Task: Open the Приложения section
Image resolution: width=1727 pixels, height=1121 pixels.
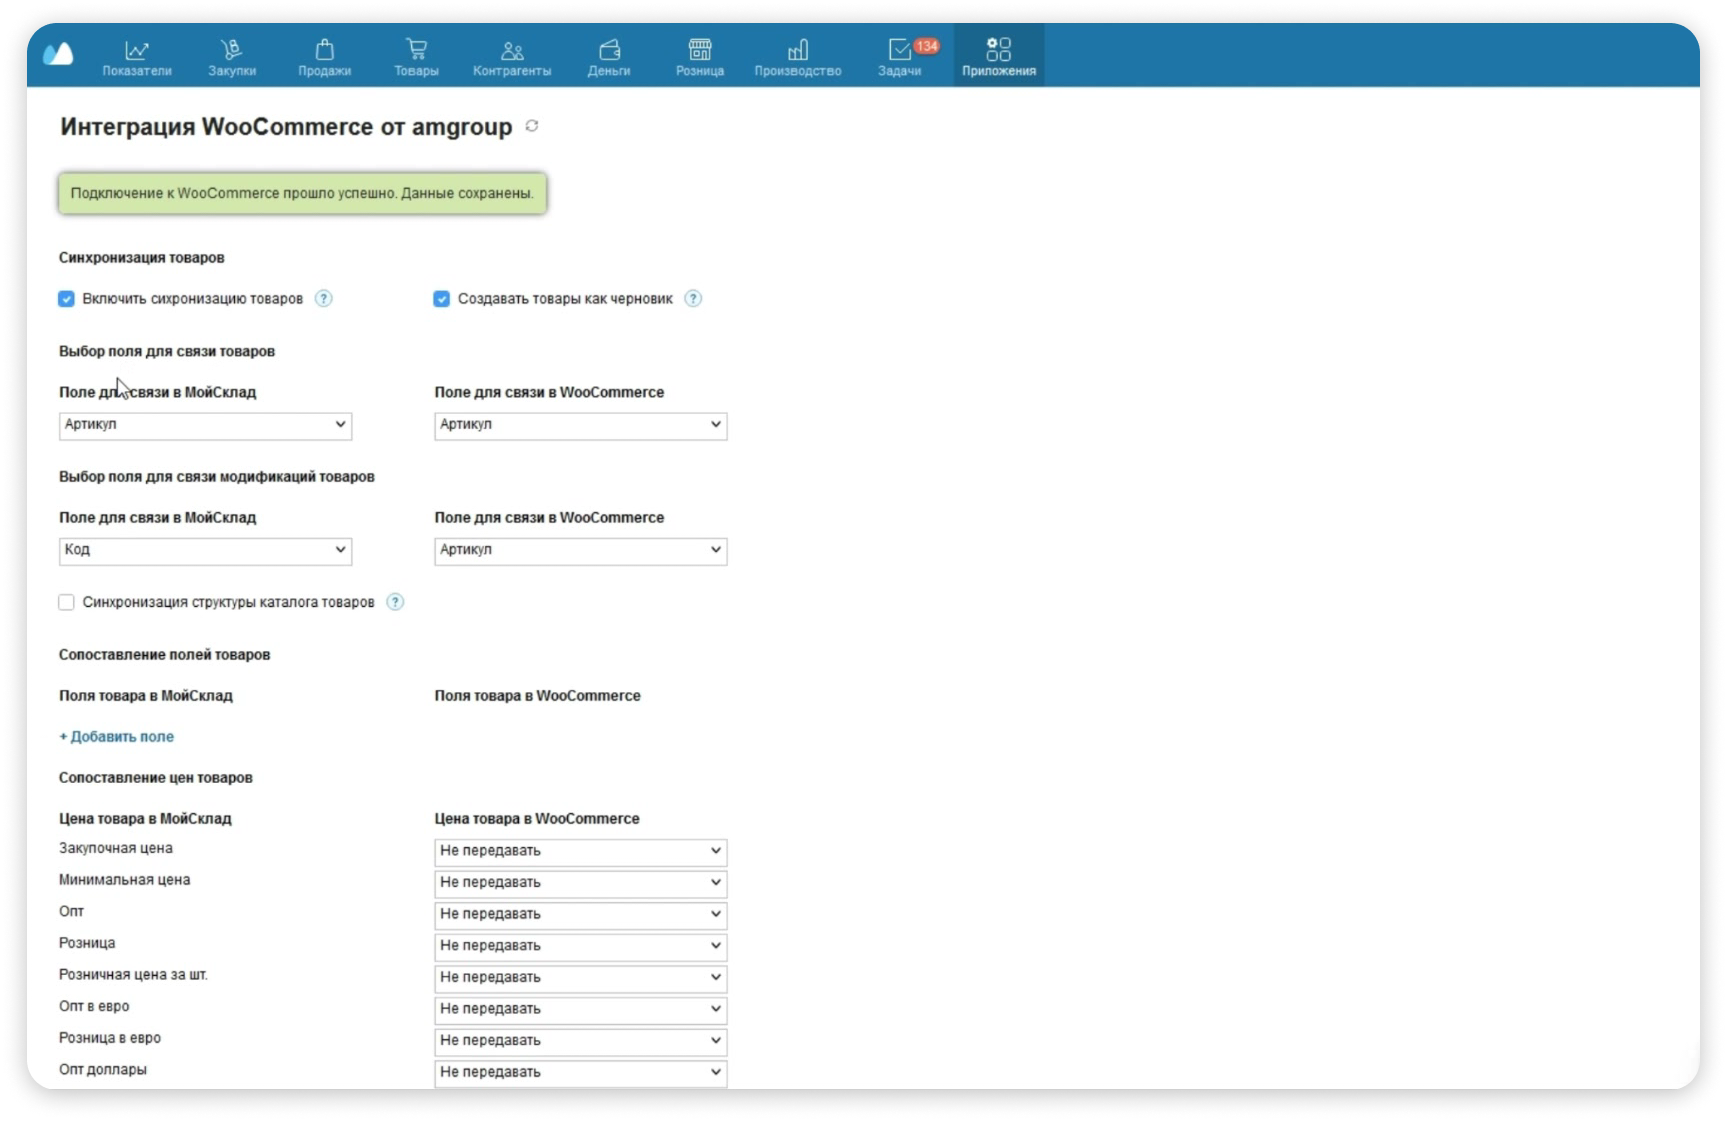Action: [x=999, y=57]
